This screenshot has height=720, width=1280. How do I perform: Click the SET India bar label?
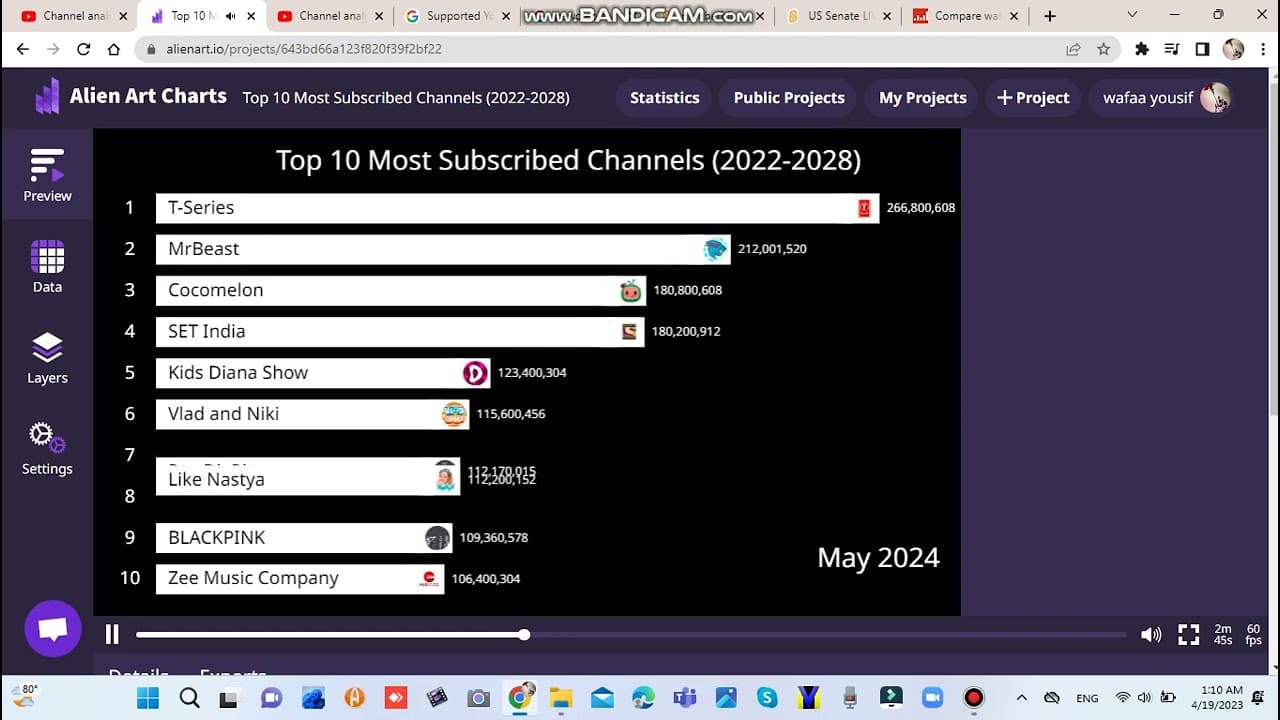tap(206, 331)
